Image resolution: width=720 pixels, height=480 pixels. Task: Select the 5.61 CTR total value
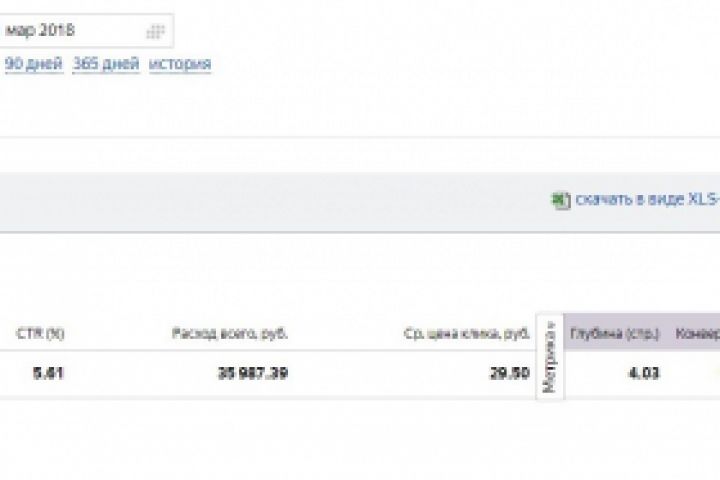48,373
